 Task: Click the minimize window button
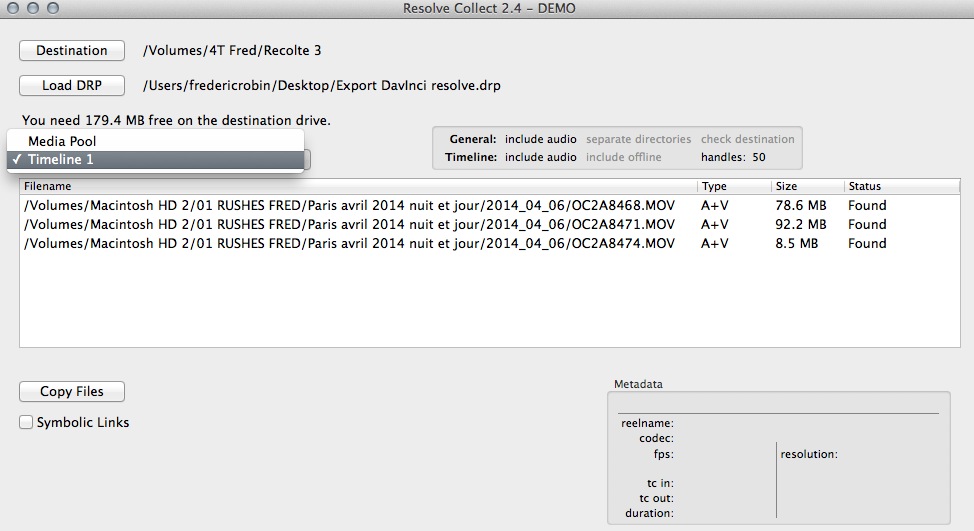[33, 8]
